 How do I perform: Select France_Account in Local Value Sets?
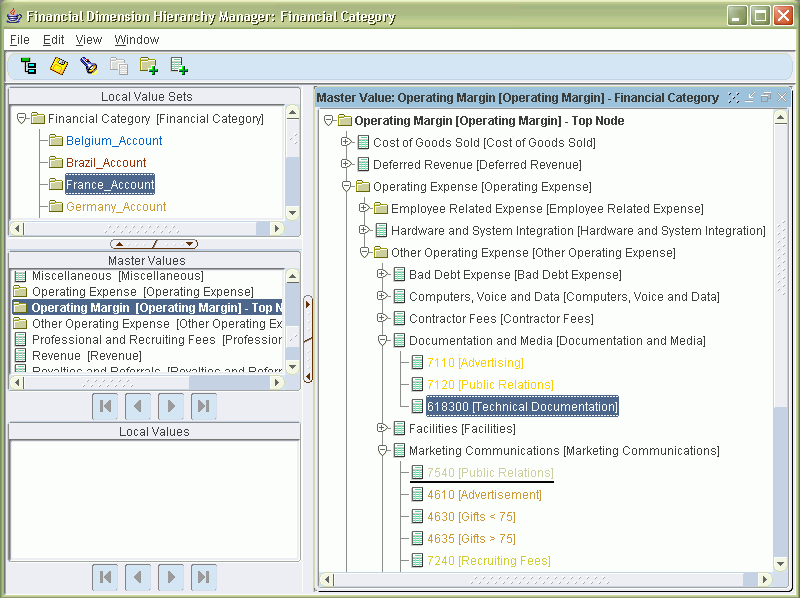(110, 184)
